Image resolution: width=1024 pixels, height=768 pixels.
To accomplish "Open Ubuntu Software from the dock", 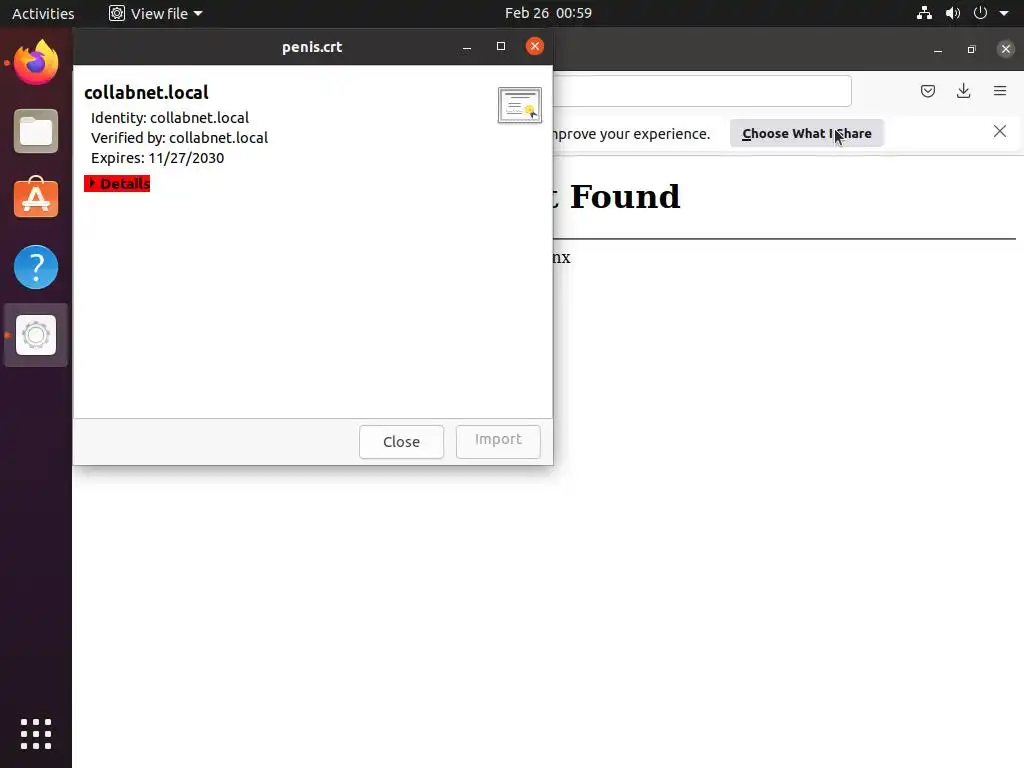I will (x=36, y=199).
